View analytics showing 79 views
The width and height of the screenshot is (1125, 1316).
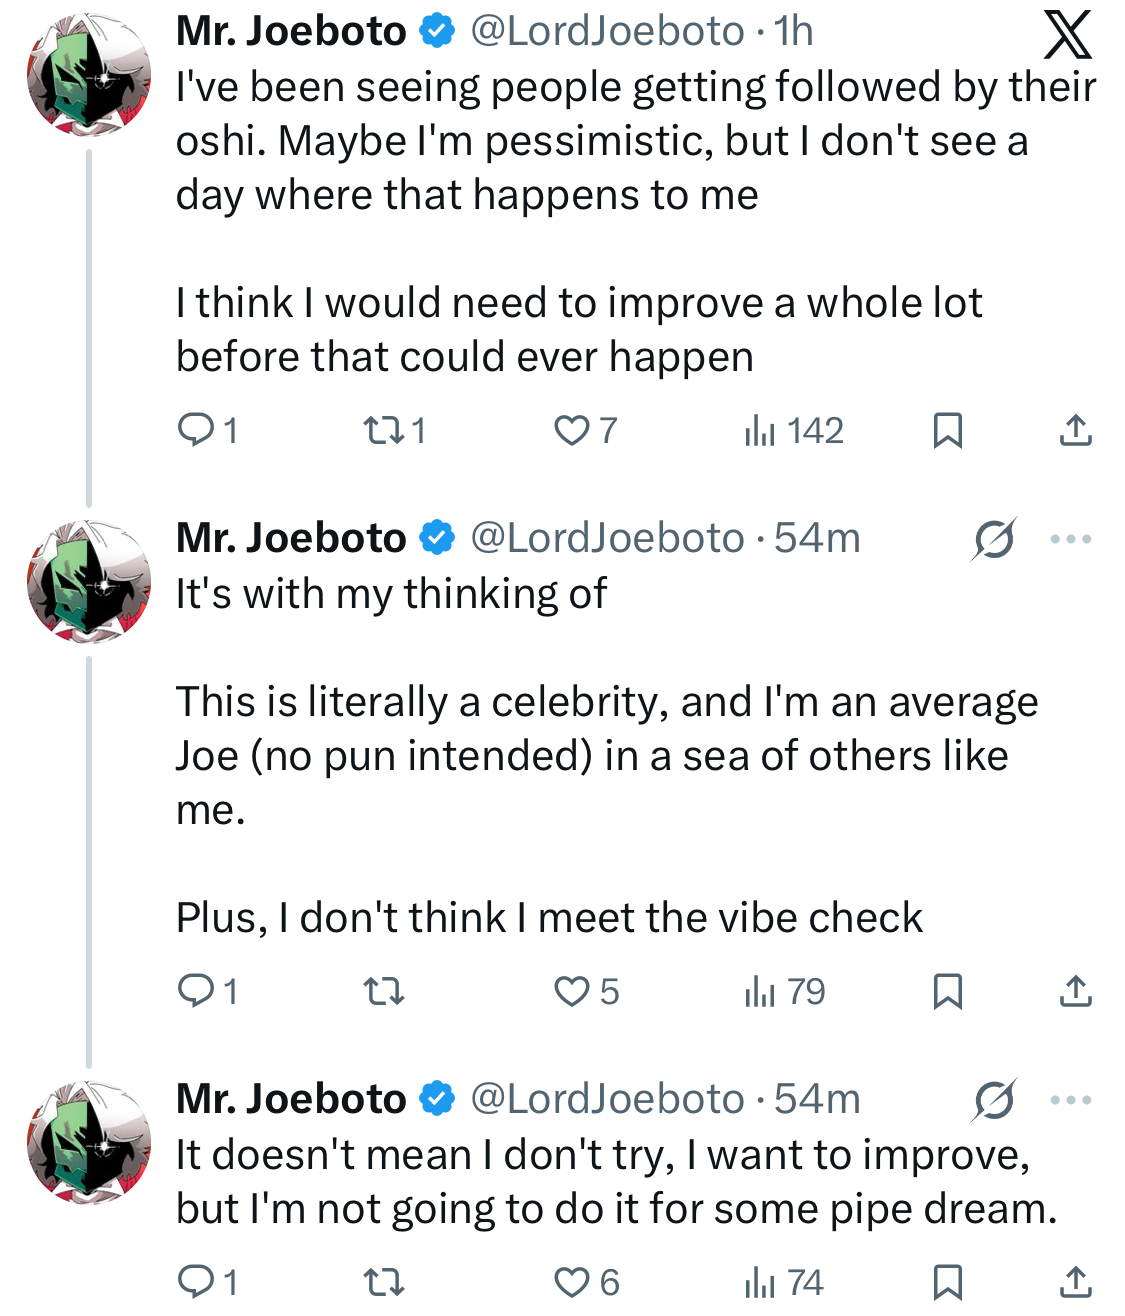click(785, 992)
